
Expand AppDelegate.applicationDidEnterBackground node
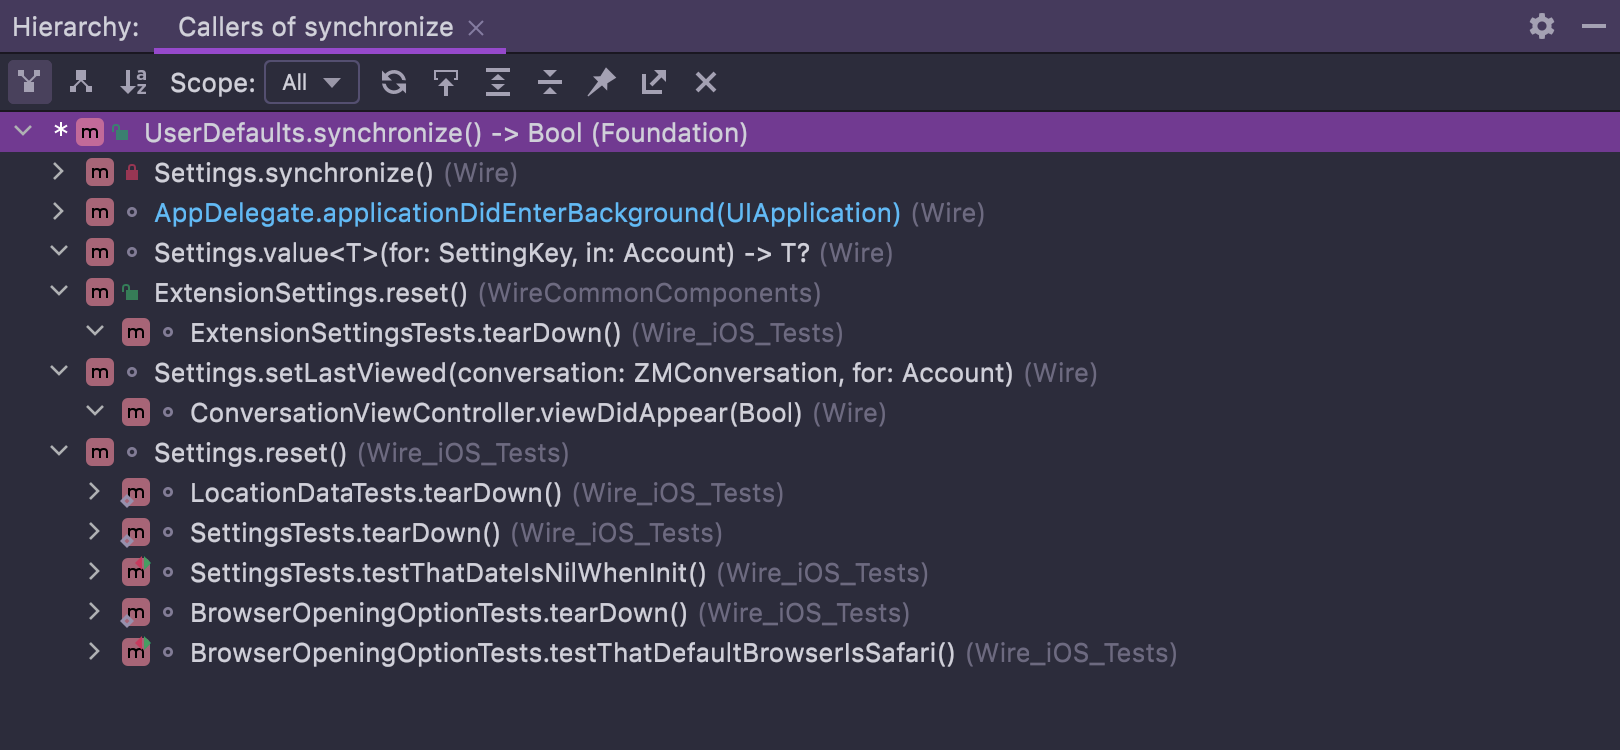(x=58, y=212)
